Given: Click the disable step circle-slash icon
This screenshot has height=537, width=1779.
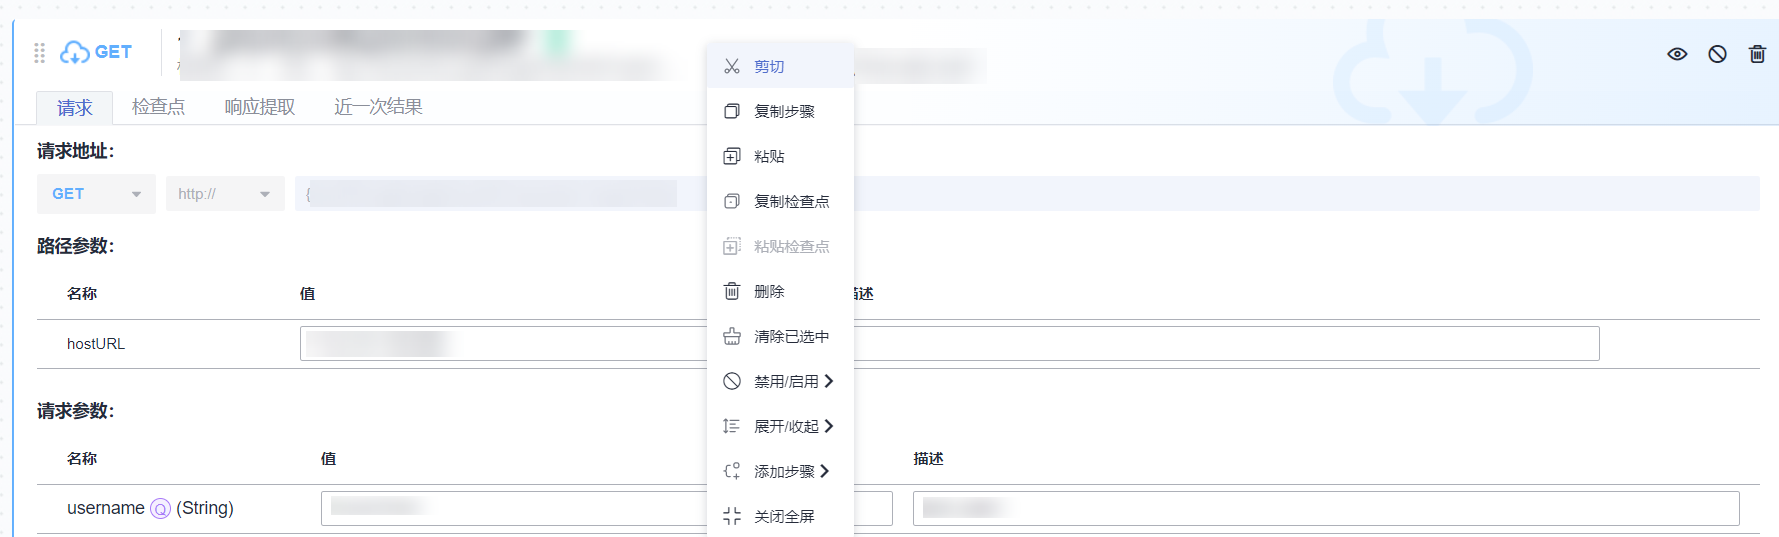Looking at the screenshot, I should point(1717,54).
